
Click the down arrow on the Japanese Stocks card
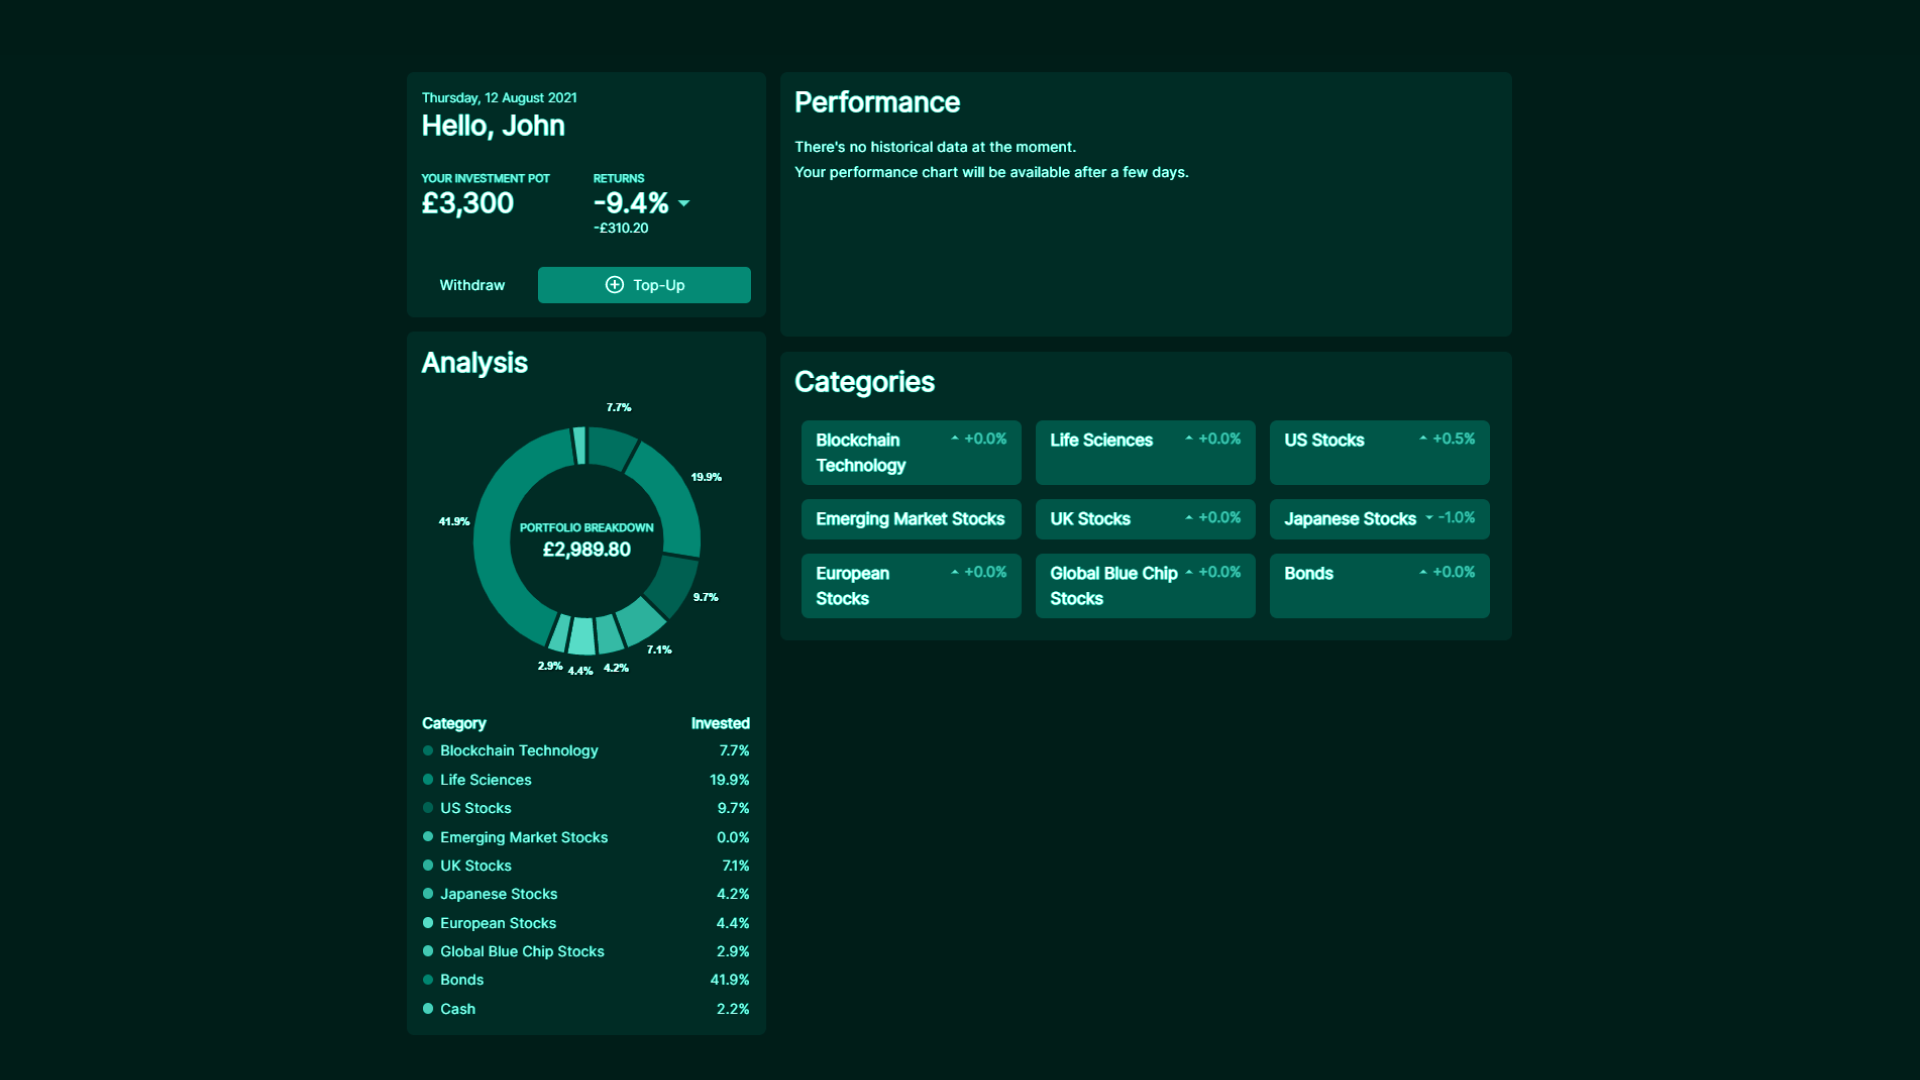pyautogui.click(x=1430, y=519)
